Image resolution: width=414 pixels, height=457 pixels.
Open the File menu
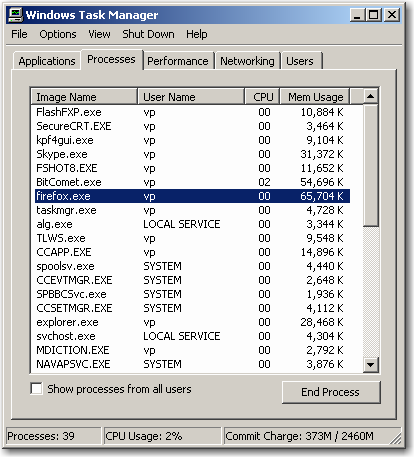click(x=19, y=34)
